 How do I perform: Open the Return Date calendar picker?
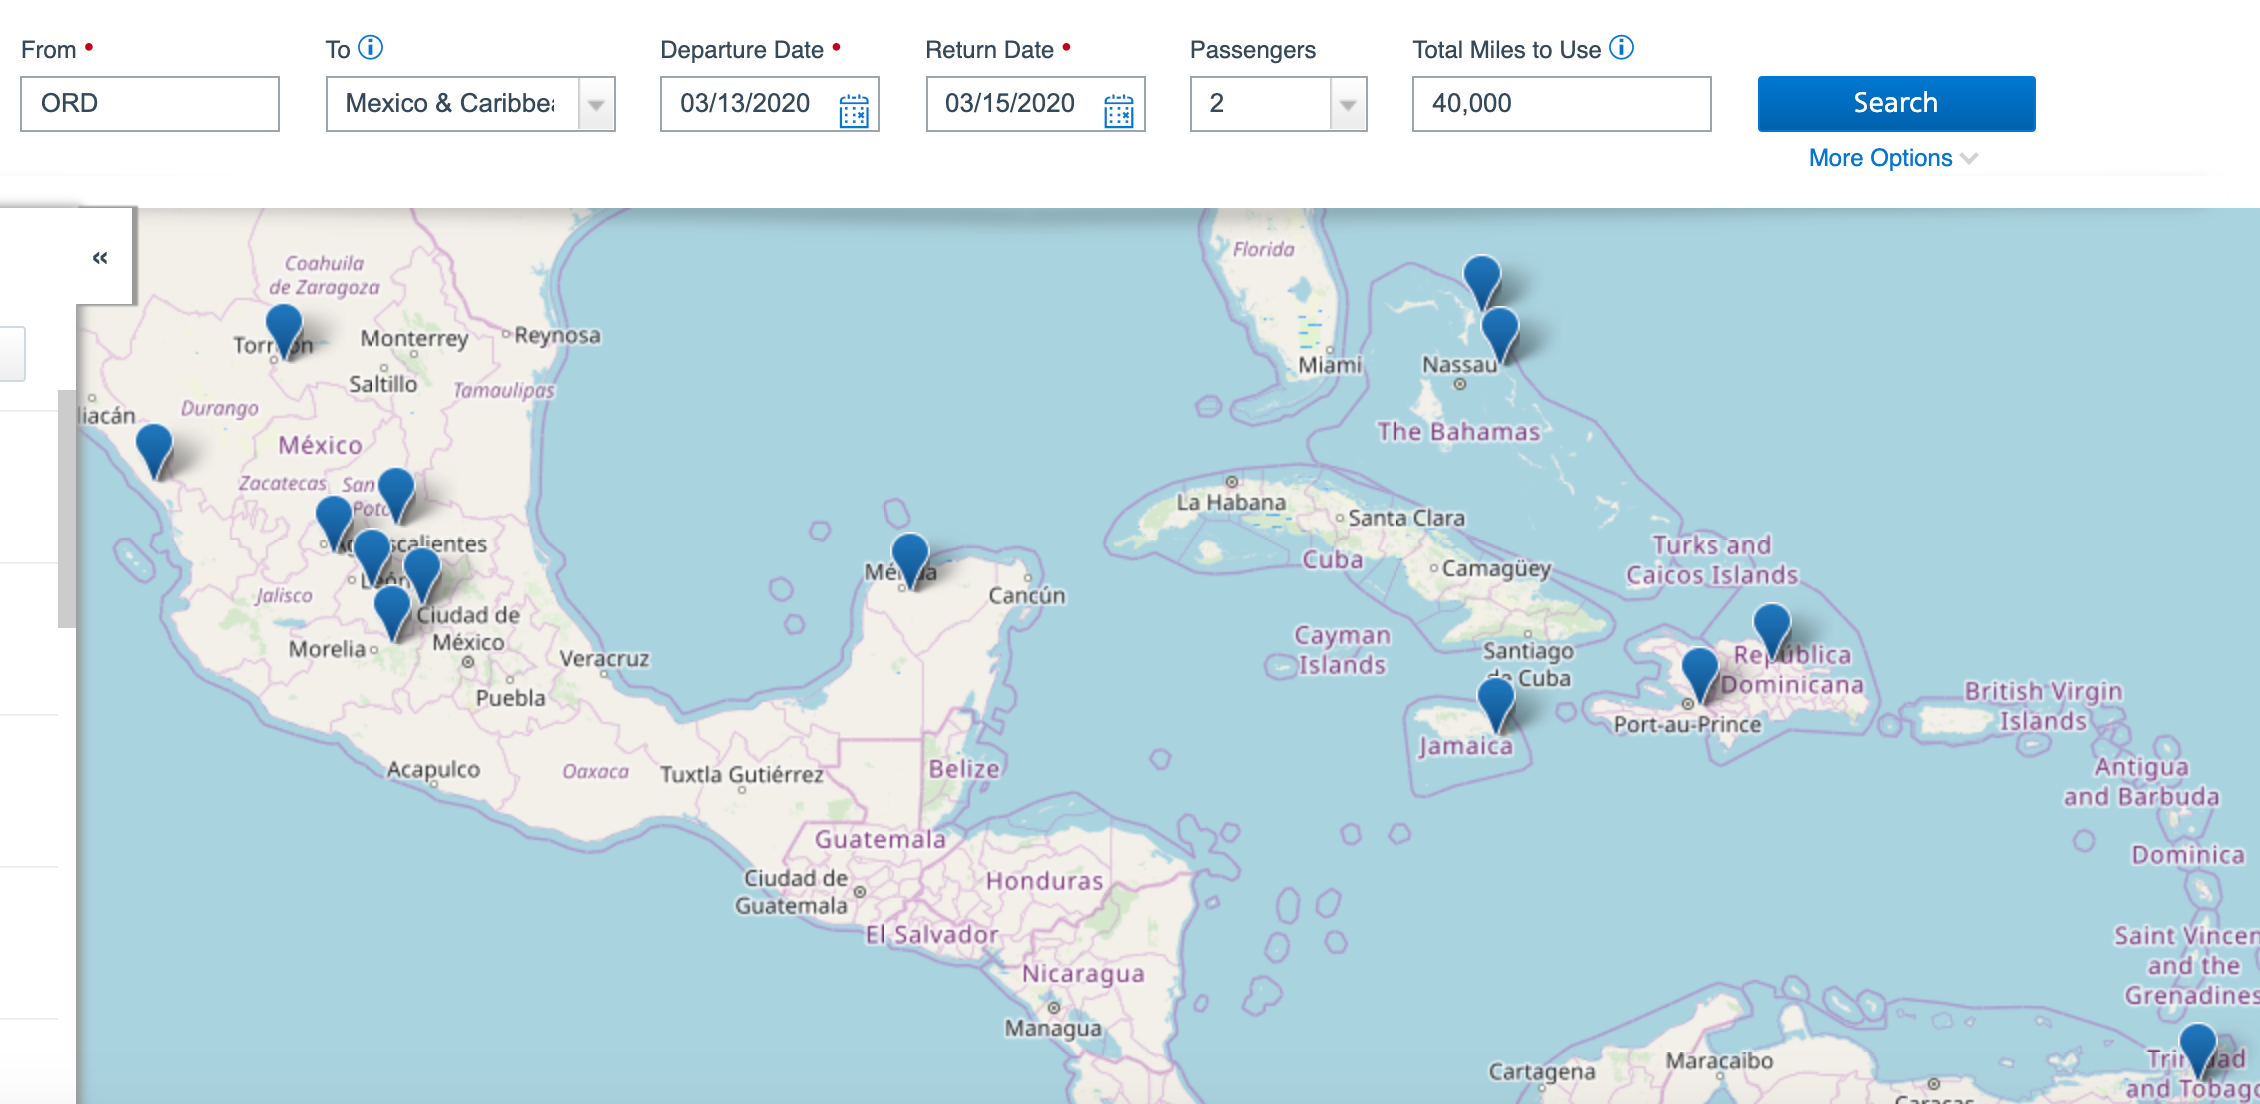click(1118, 110)
